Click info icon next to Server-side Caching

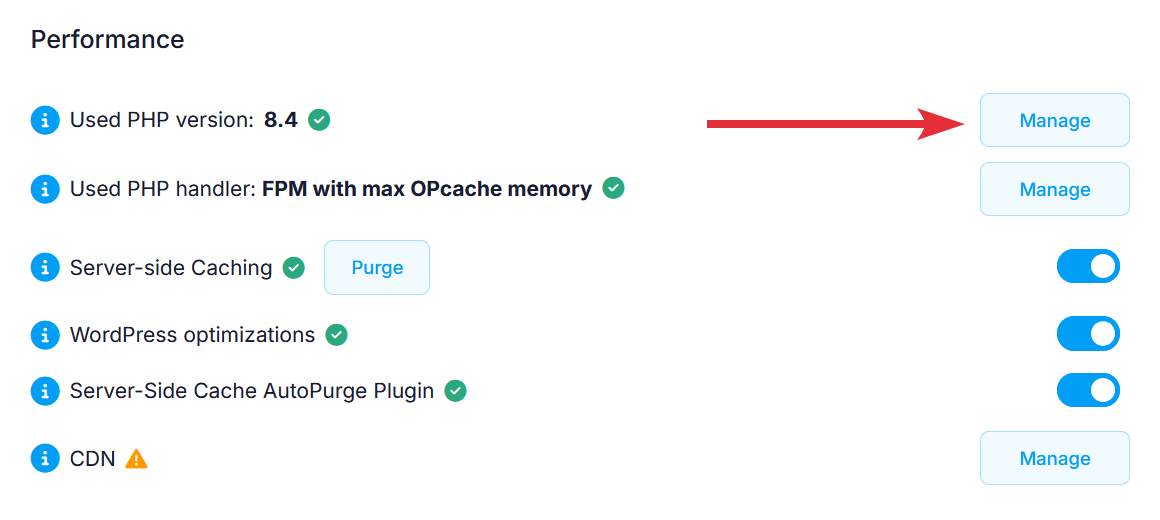45,268
